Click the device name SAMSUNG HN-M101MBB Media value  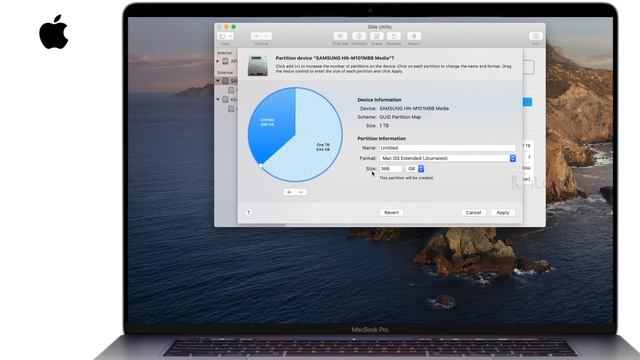click(414, 109)
